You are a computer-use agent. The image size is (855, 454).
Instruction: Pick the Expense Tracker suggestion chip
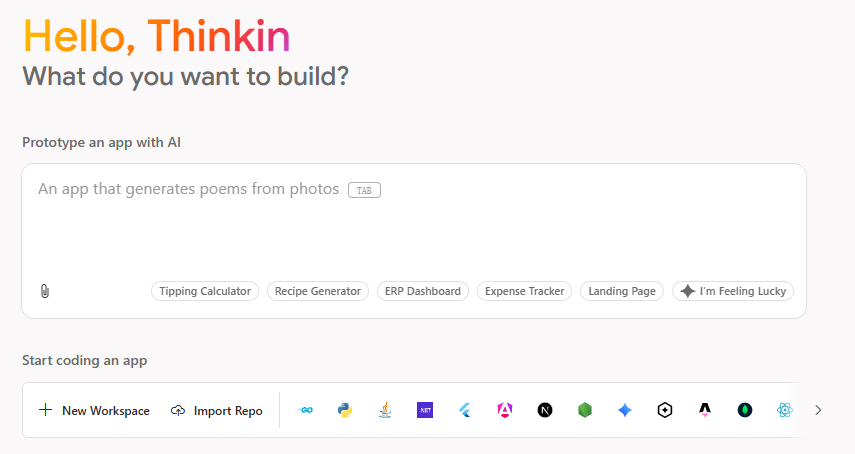[x=525, y=291]
